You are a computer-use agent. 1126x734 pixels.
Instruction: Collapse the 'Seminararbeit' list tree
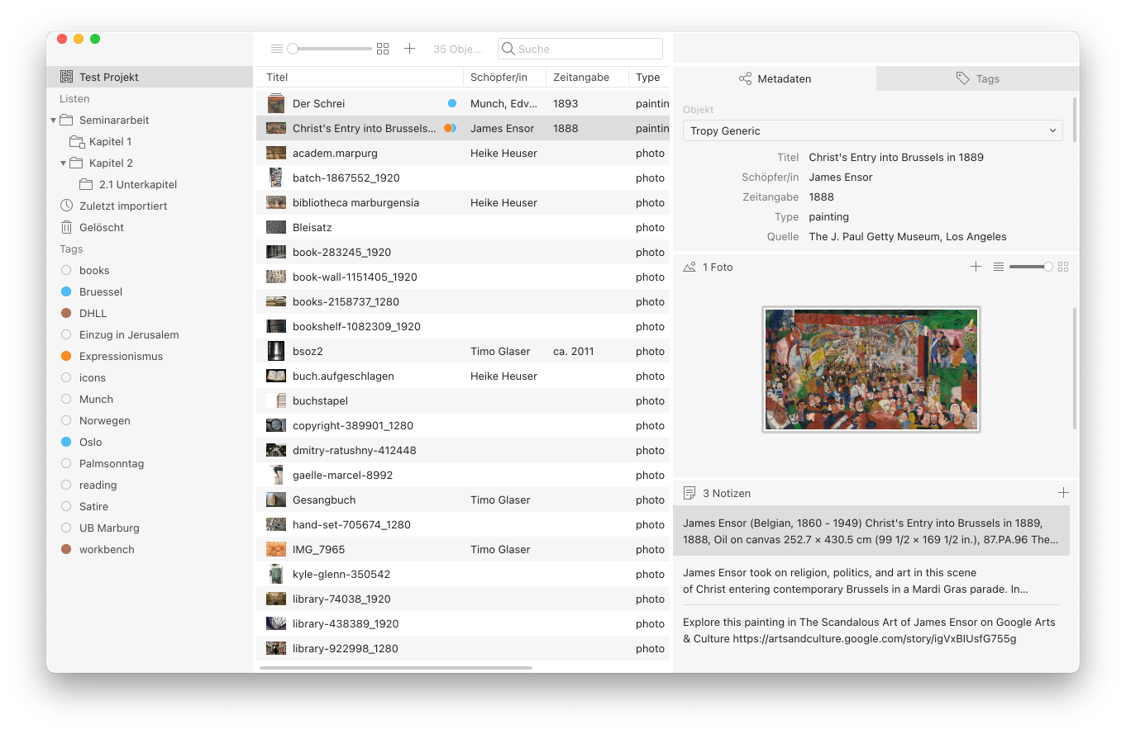point(52,120)
